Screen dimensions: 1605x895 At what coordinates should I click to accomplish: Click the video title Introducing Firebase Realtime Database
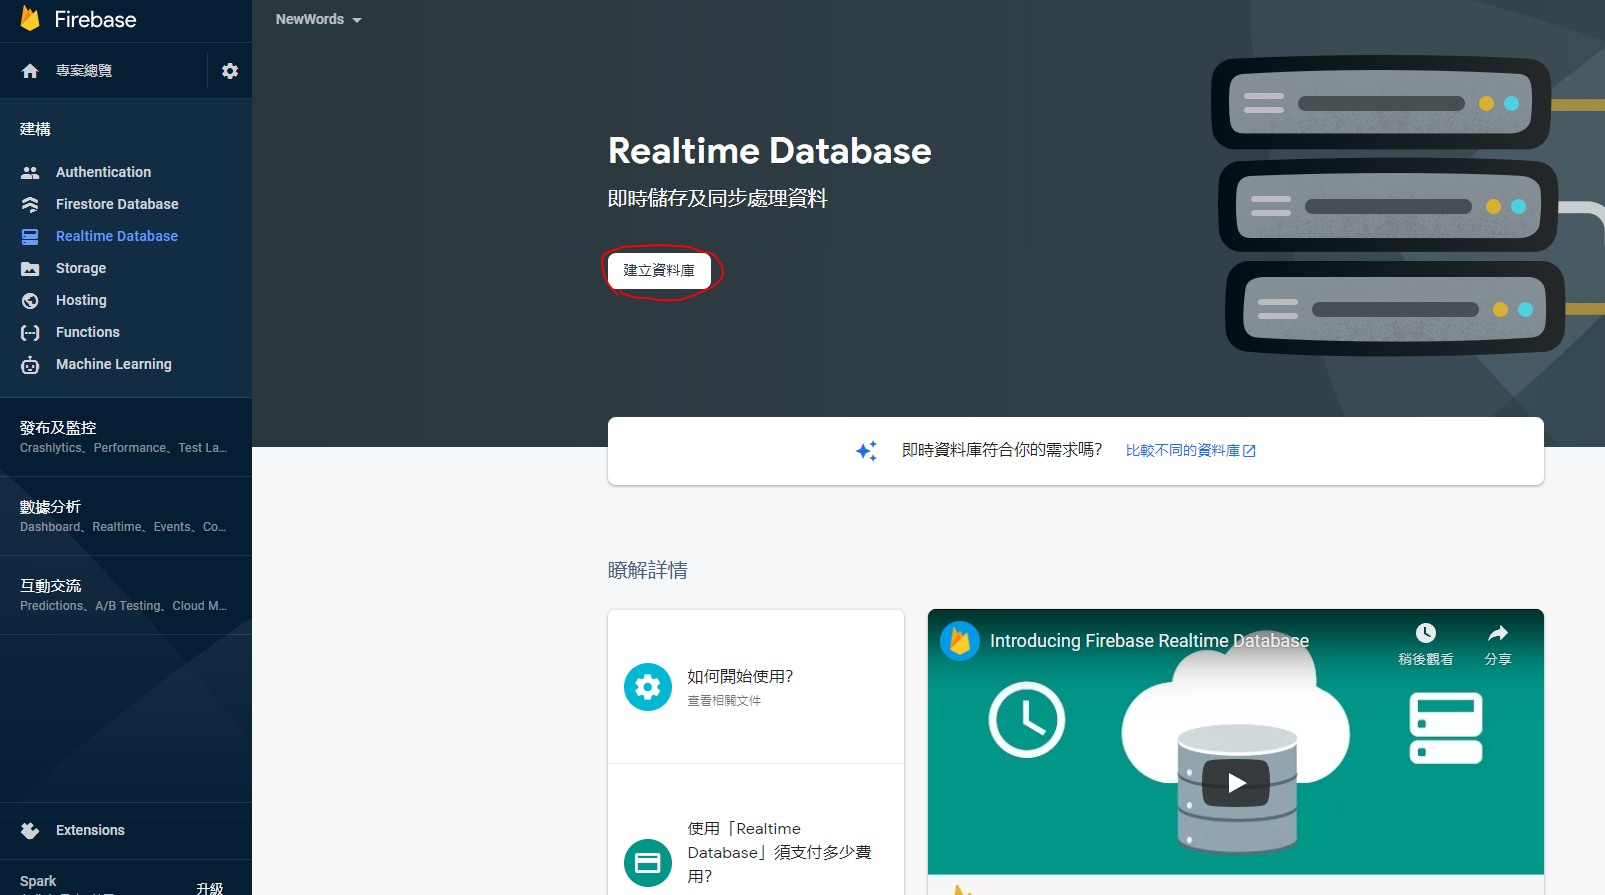coord(1149,641)
